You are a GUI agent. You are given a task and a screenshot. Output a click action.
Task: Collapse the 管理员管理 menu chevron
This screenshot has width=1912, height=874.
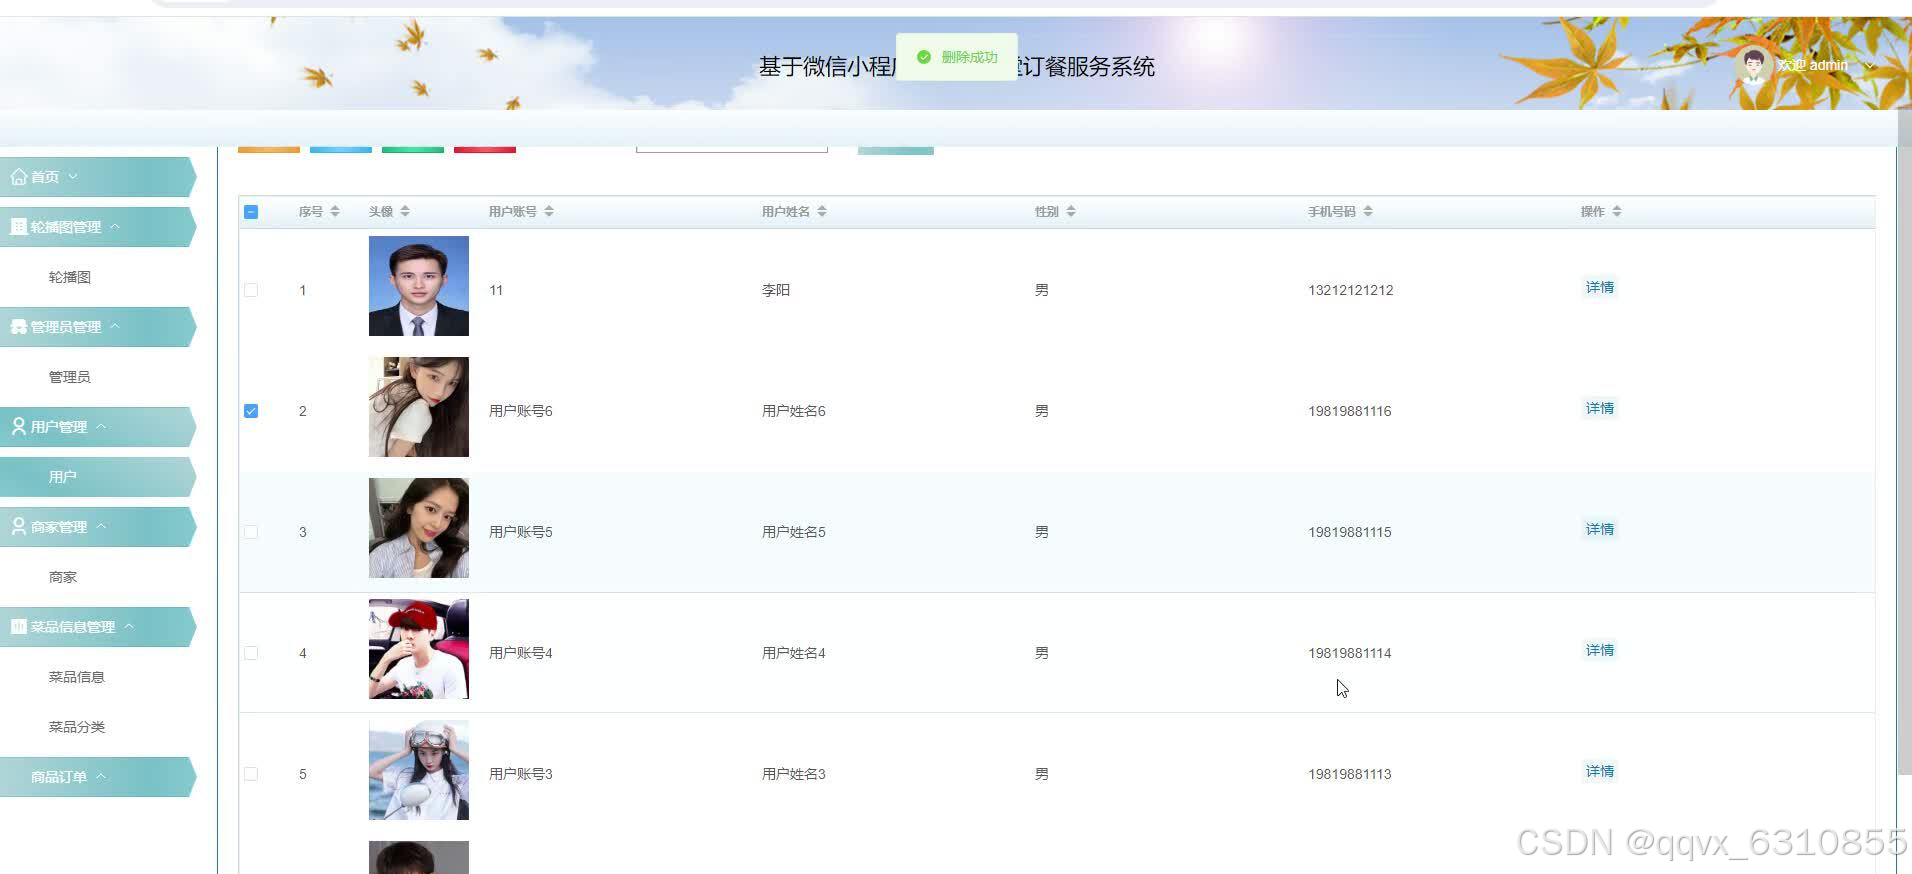115,326
